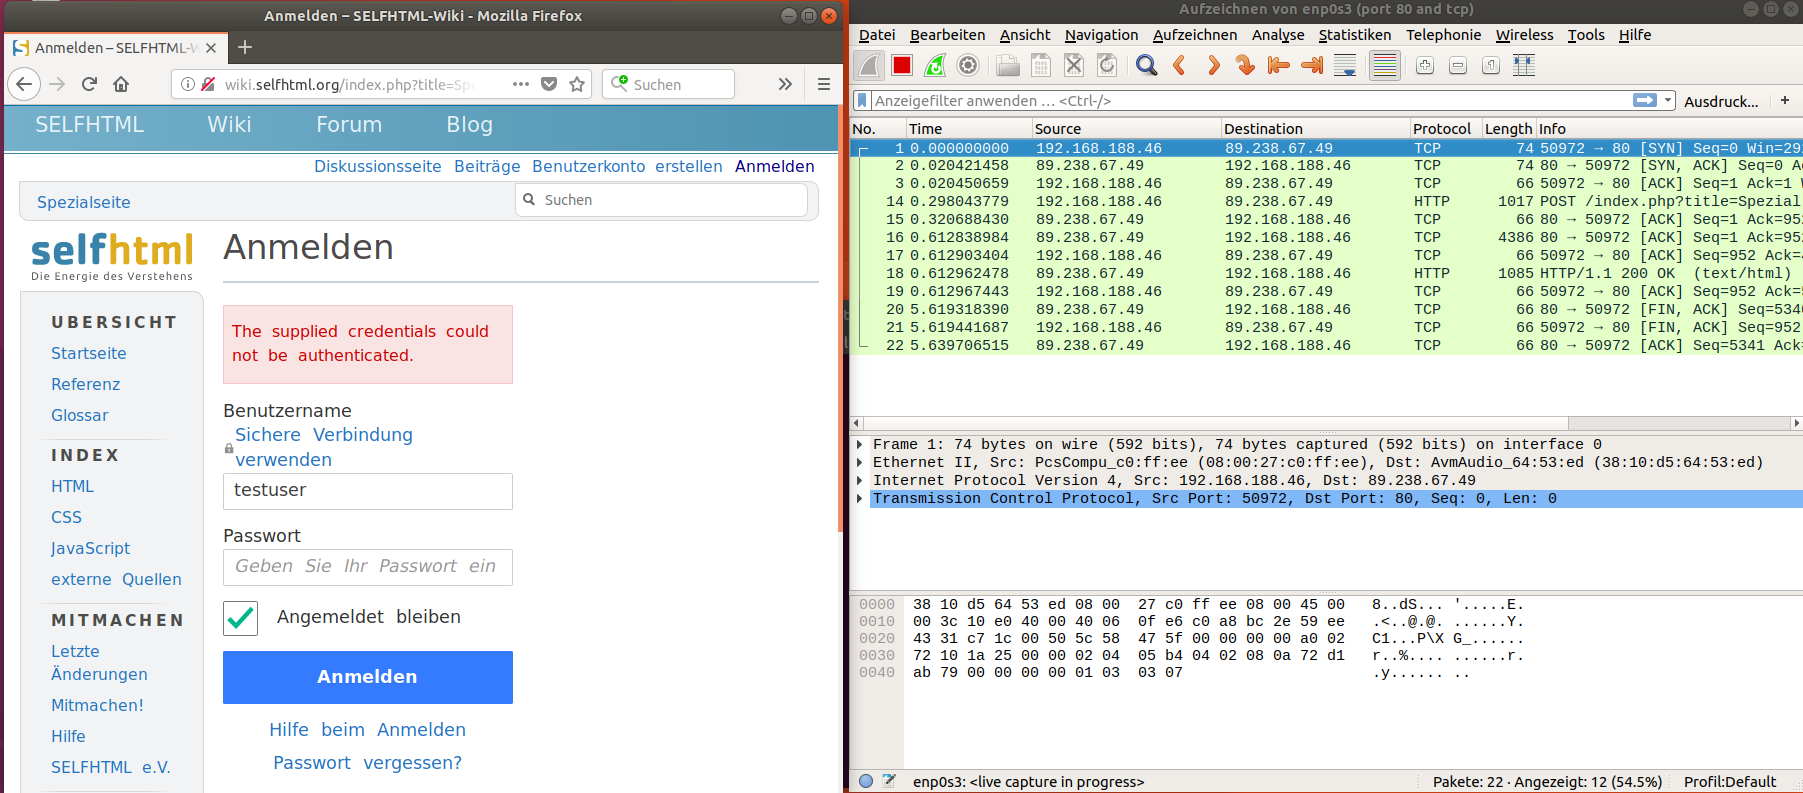Toggle auto-scroll during live capture

click(x=1345, y=66)
